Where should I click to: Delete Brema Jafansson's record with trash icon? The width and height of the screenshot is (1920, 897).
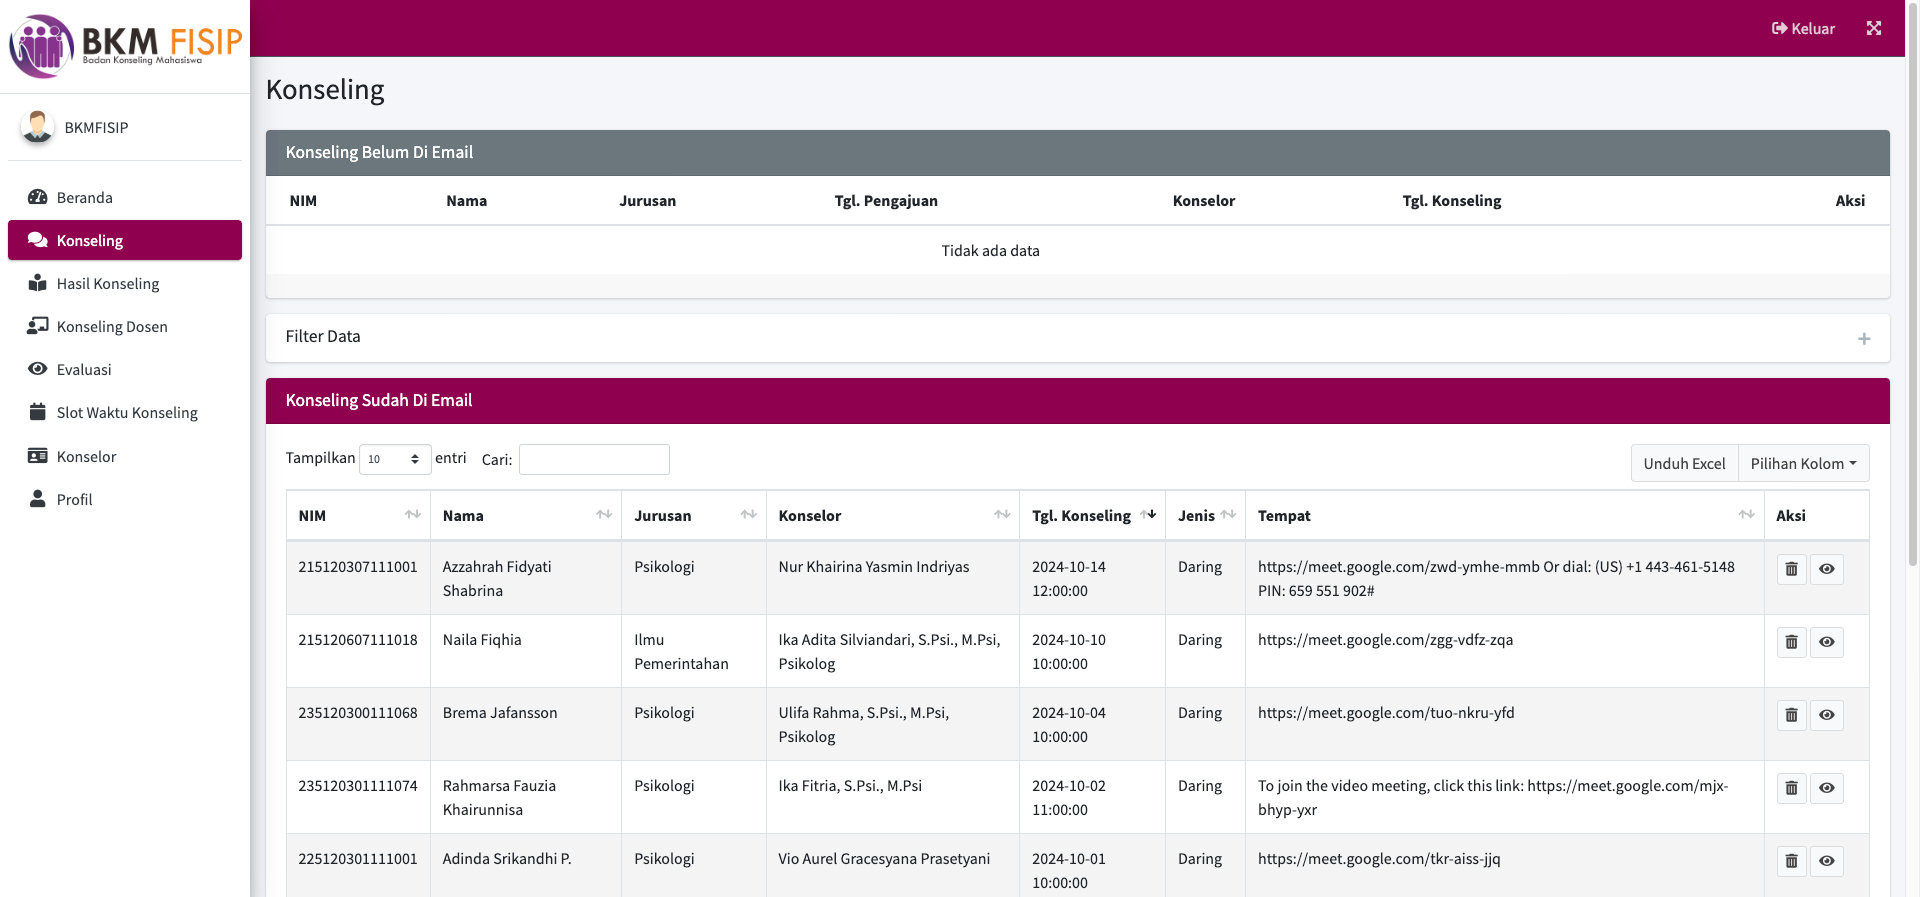coord(1791,715)
